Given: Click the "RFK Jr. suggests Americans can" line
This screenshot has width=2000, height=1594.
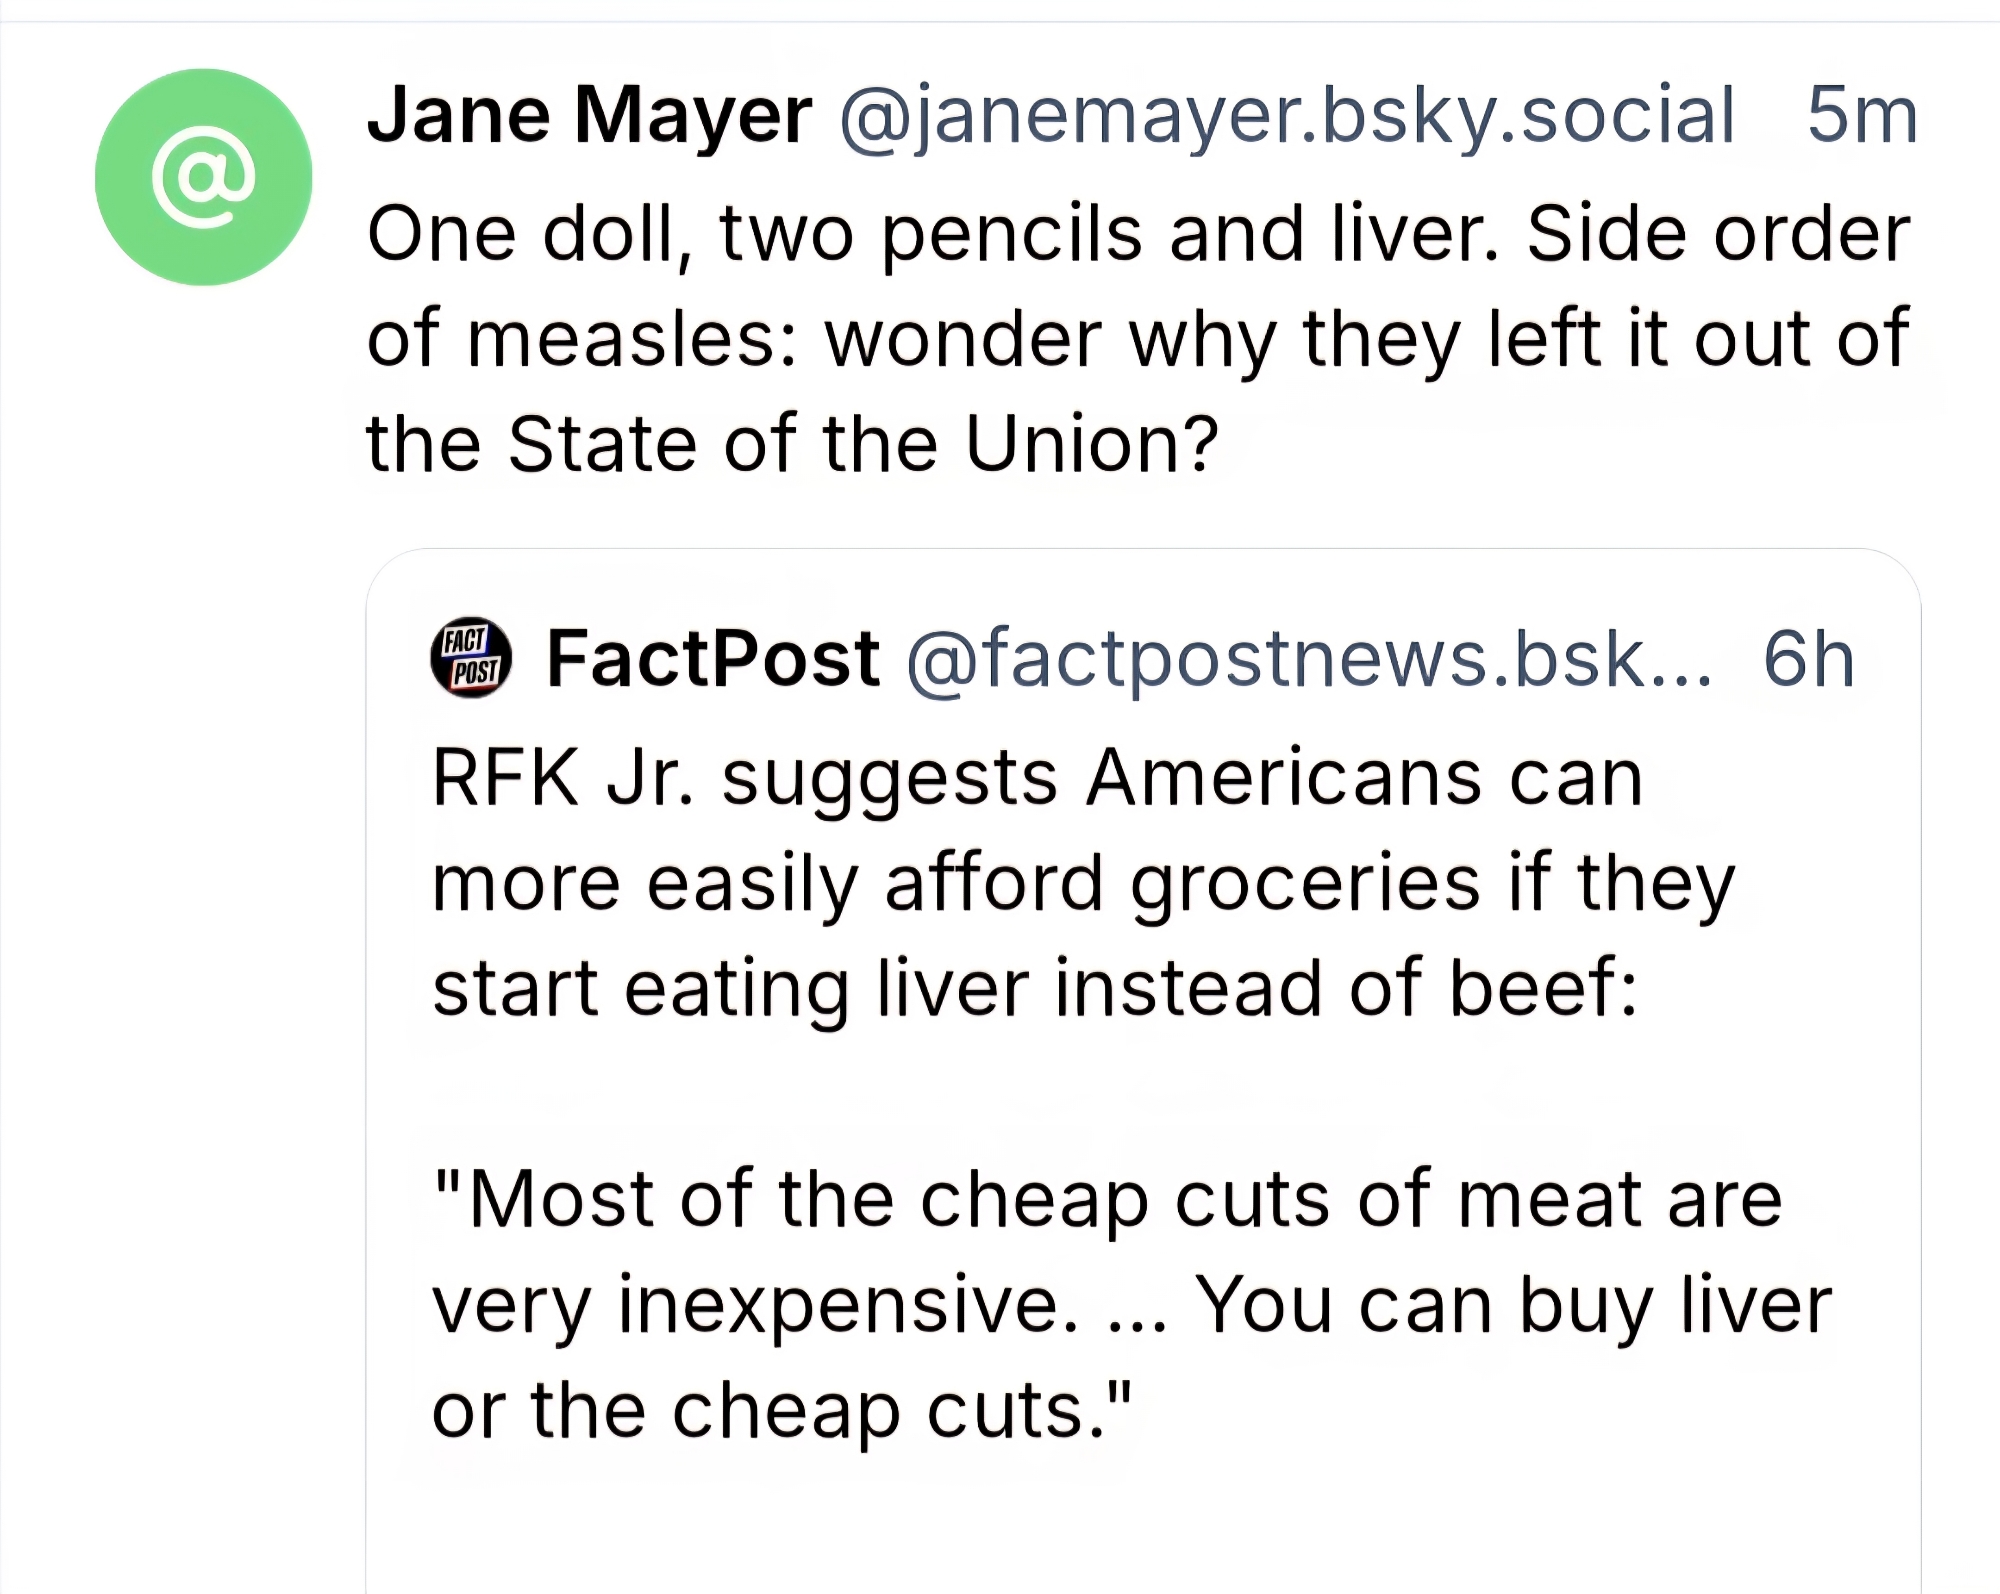Looking at the screenshot, I should click(x=1037, y=778).
